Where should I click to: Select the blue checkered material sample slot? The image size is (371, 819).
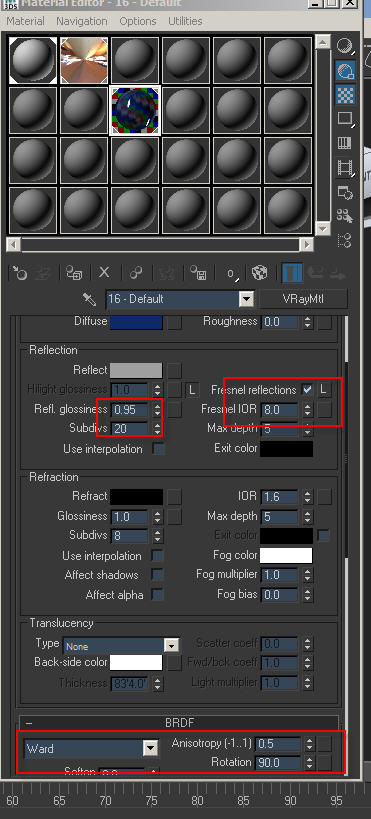point(135,111)
